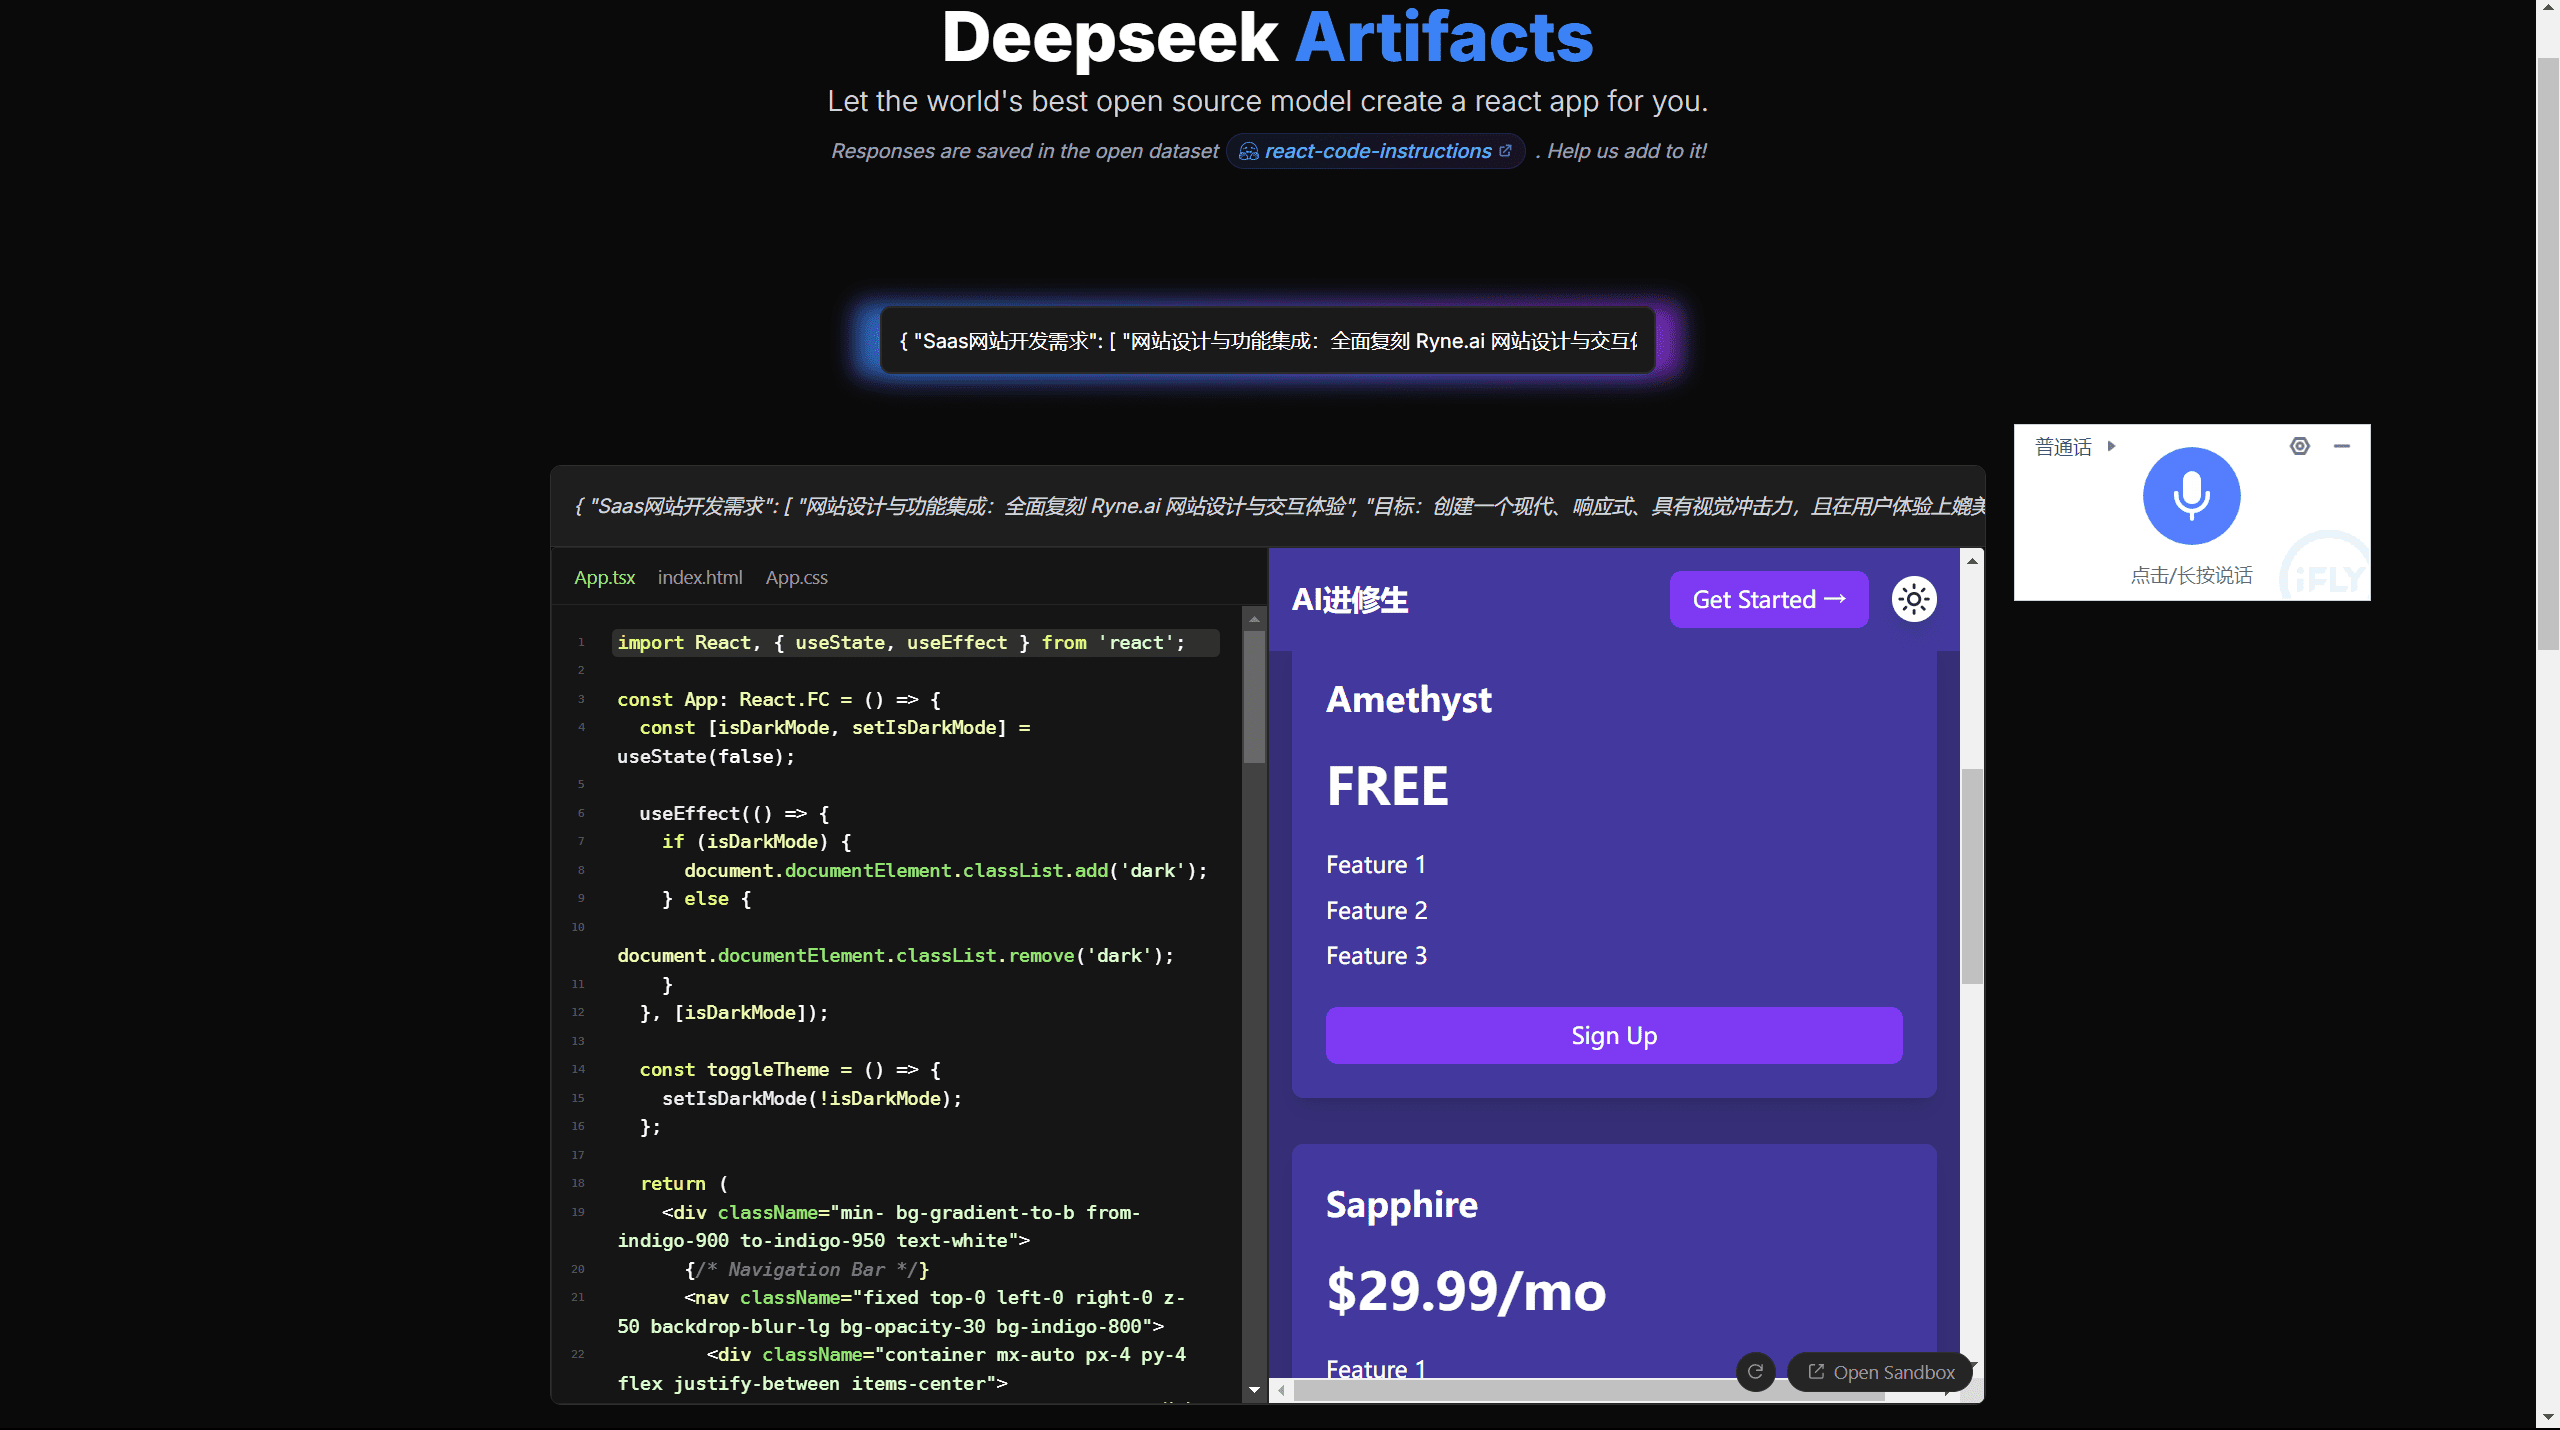
Task: Switch to the index.html file tab
Action: point(700,577)
